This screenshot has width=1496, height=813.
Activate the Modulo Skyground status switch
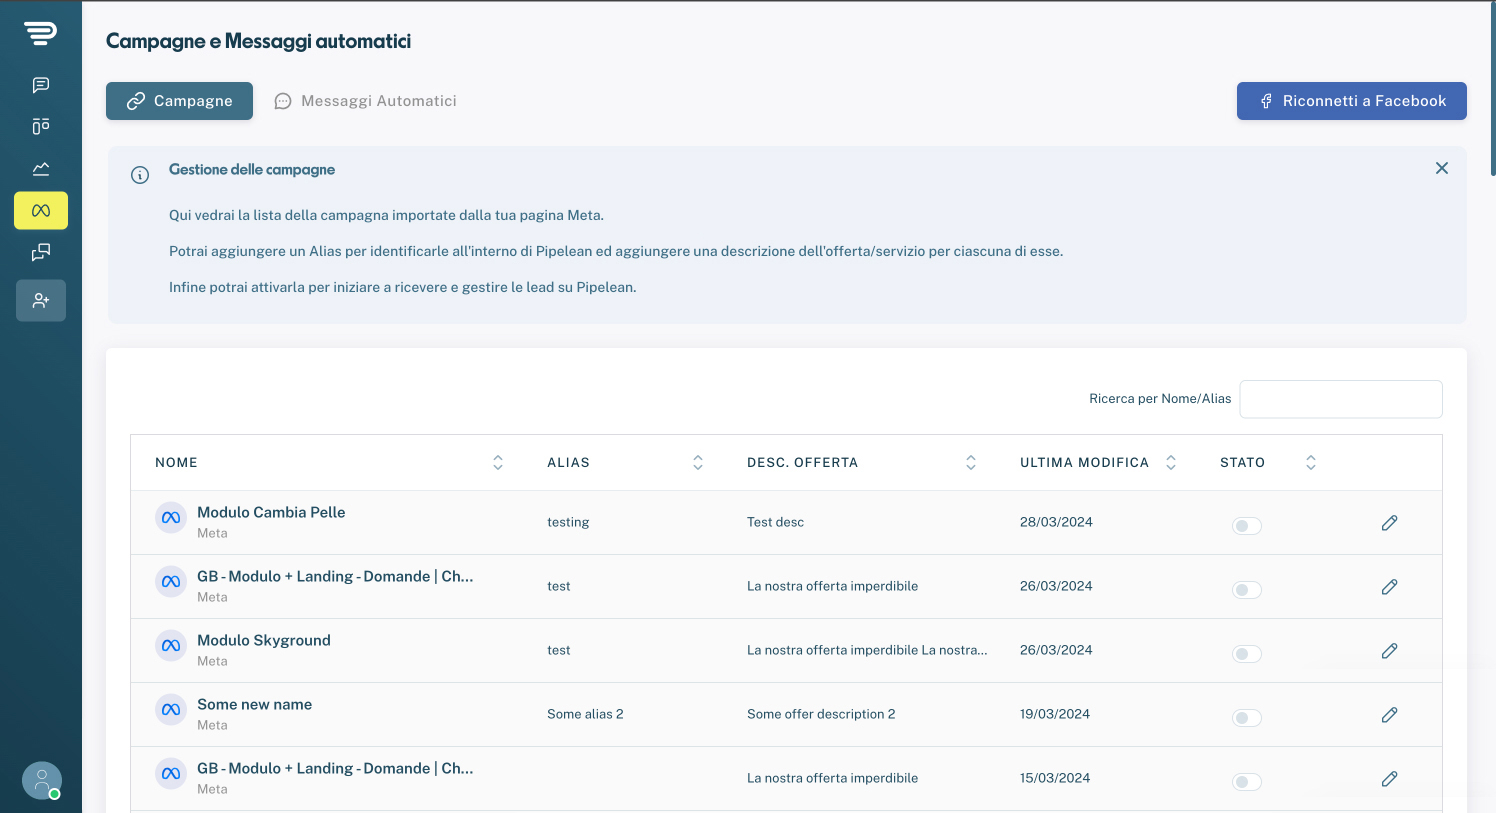pyautogui.click(x=1247, y=654)
